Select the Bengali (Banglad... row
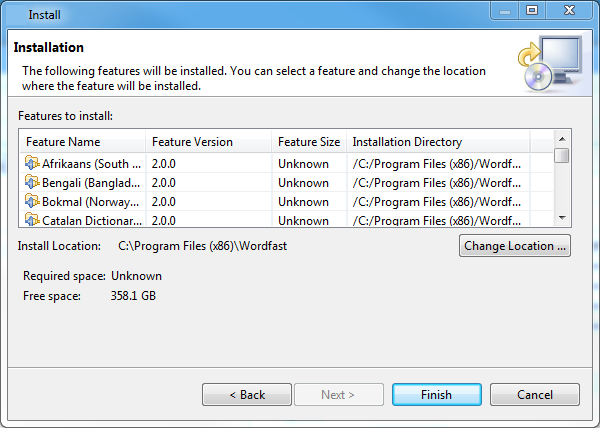This screenshot has height=428, width=600. click(286, 183)
